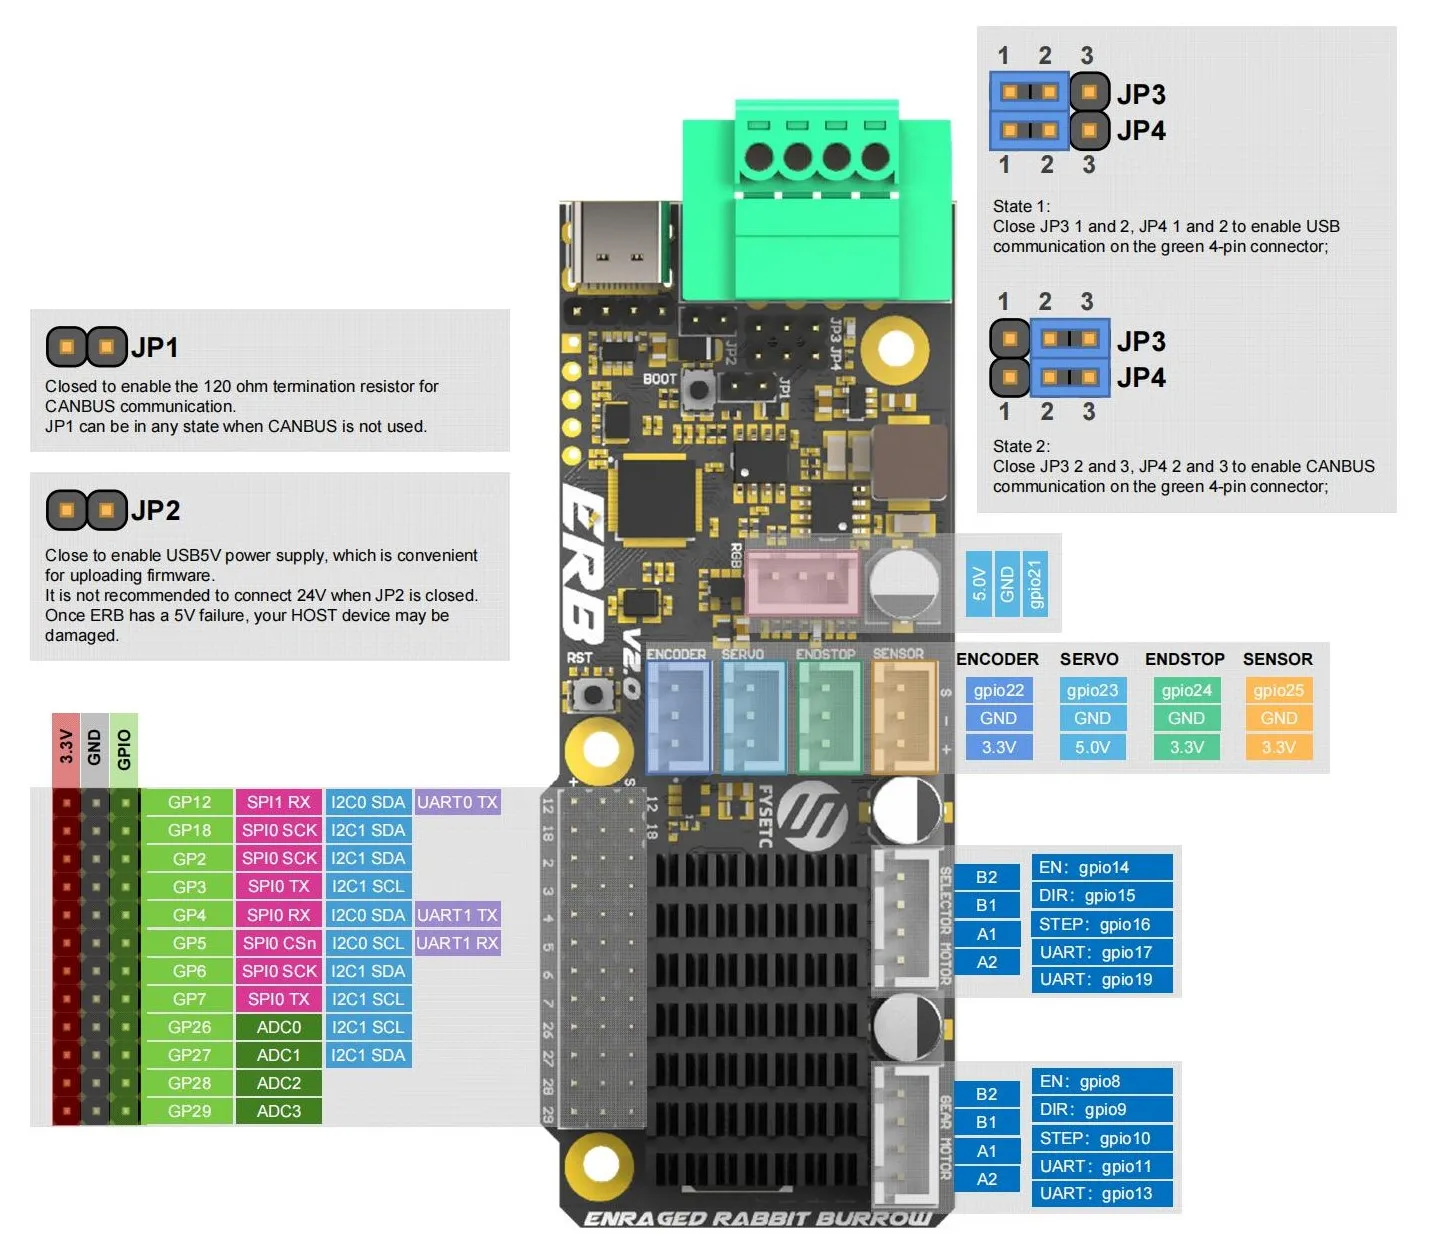Select the gpio23 servo label
This screenshot has height=1250, width=1430.
pos(1092,690)
